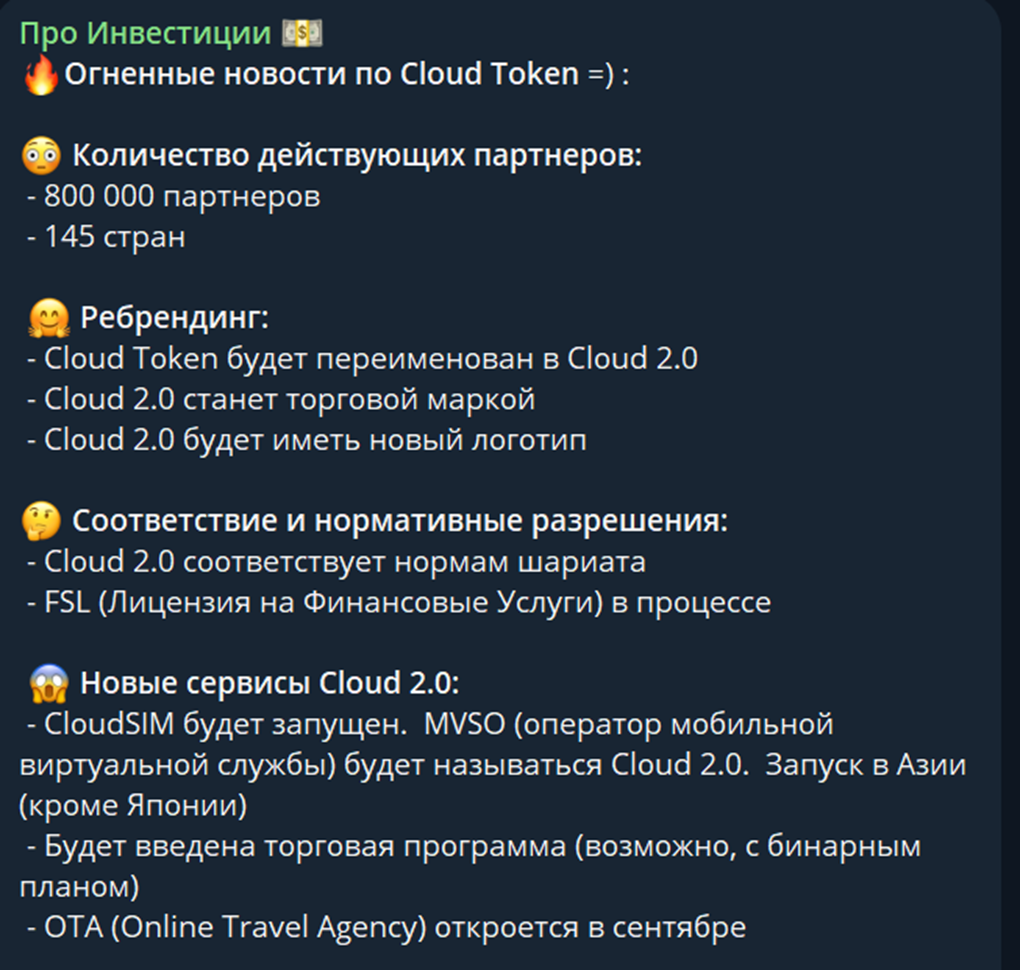
Task: Click the line about renaming to Cloud 2.0
Action: pos(368,359)
